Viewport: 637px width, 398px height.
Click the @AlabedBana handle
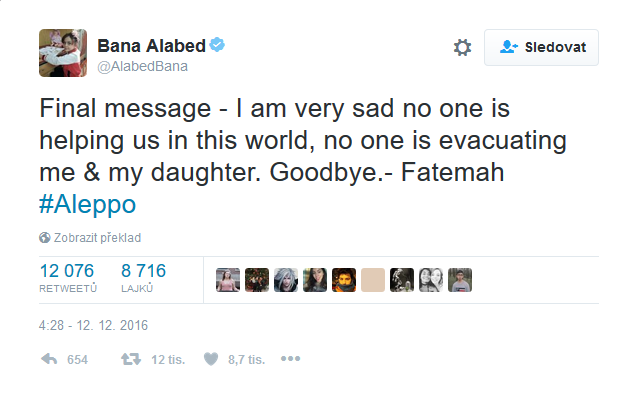[143, 66]
